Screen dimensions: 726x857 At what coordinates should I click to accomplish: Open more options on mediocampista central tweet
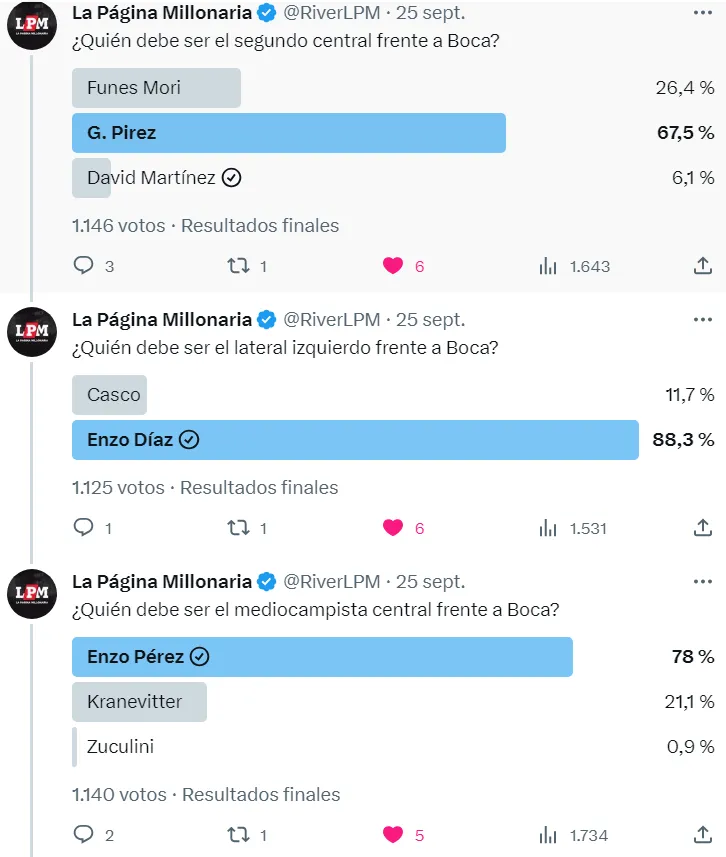[x=702, y=581]
